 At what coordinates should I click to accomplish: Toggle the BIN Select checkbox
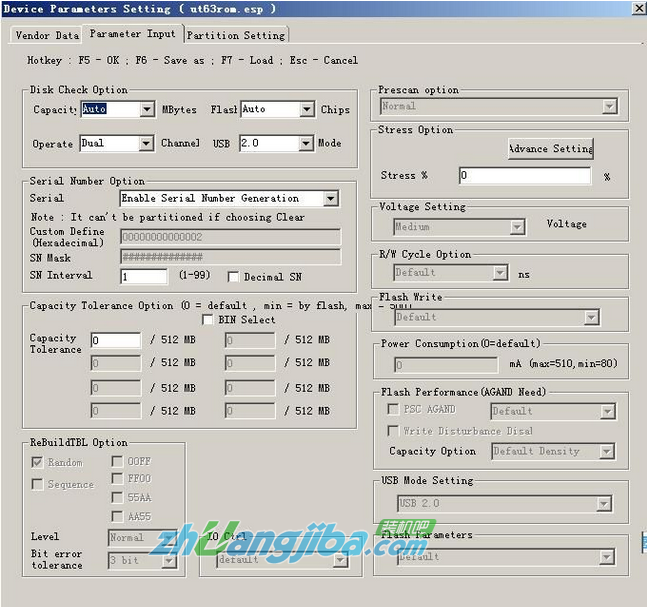tap(208, 320)
